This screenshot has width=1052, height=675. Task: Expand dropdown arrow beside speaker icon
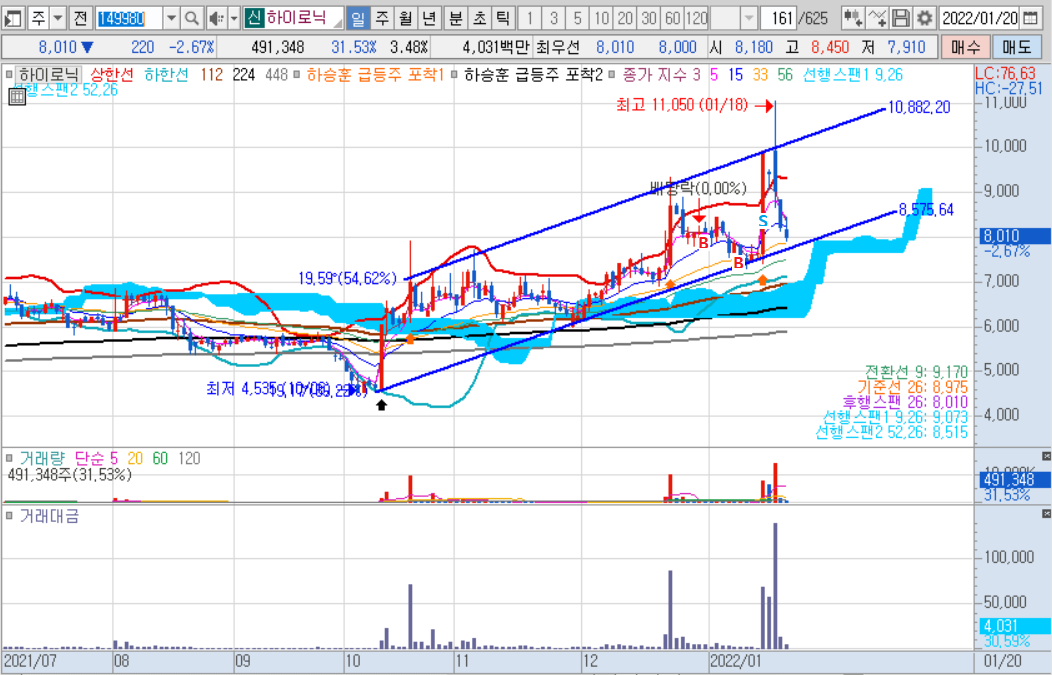(x=233, y=18)
